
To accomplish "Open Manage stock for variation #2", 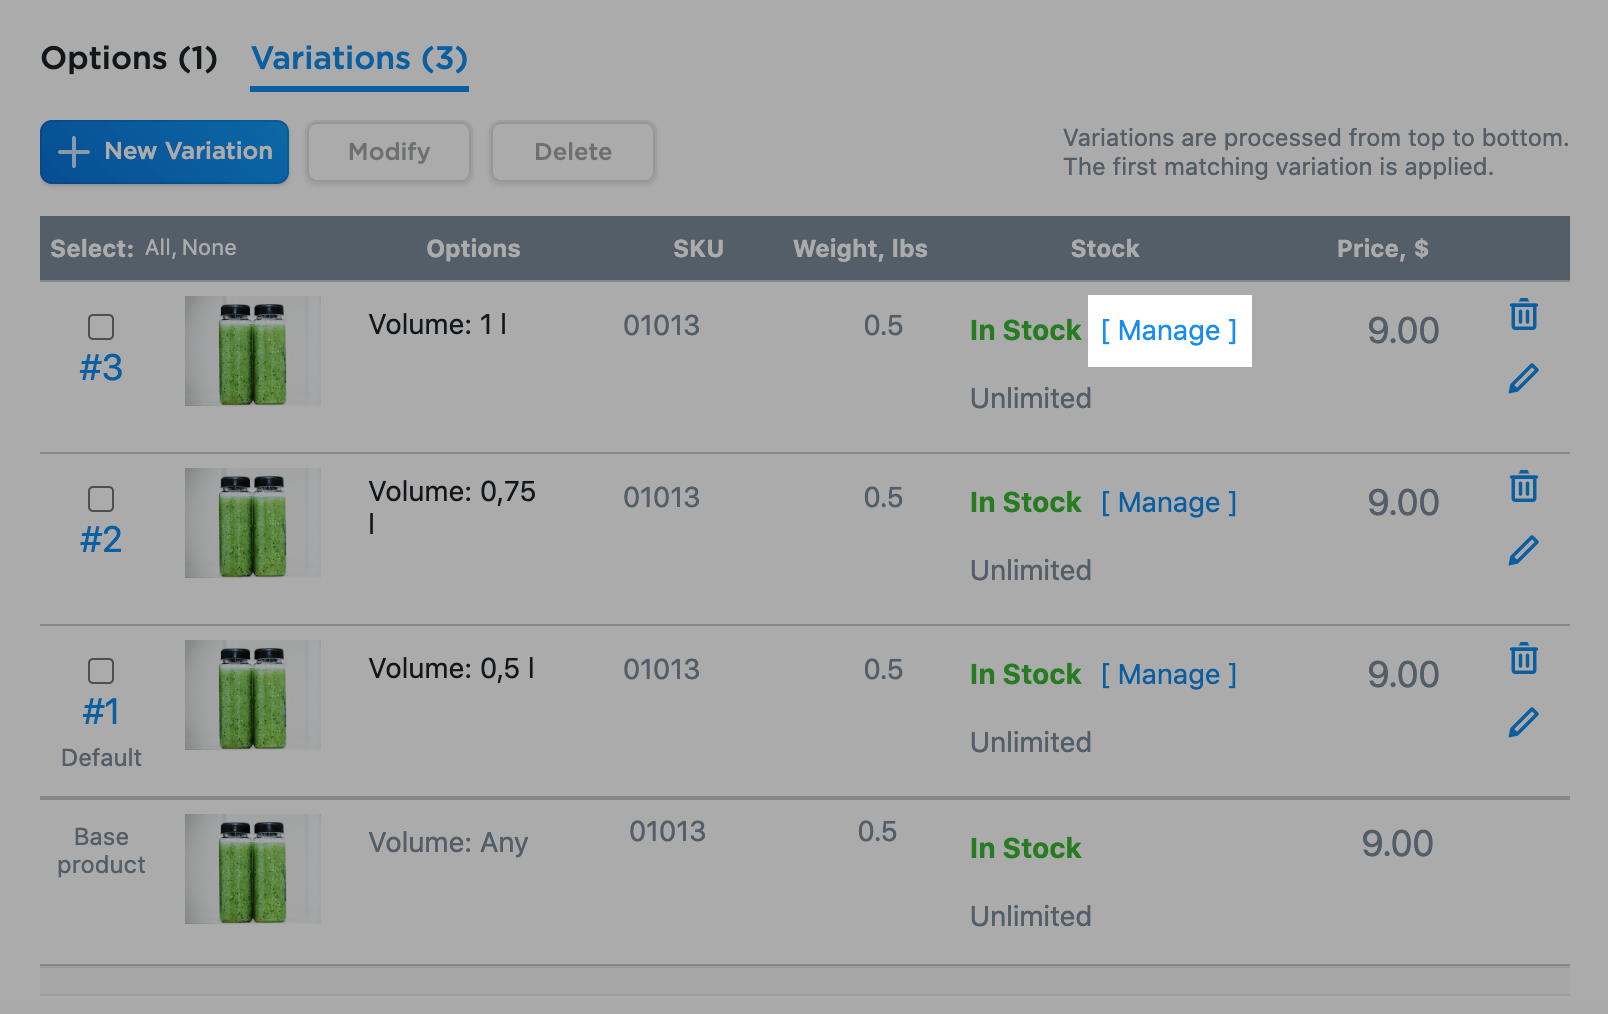I will coord(1168,502).
